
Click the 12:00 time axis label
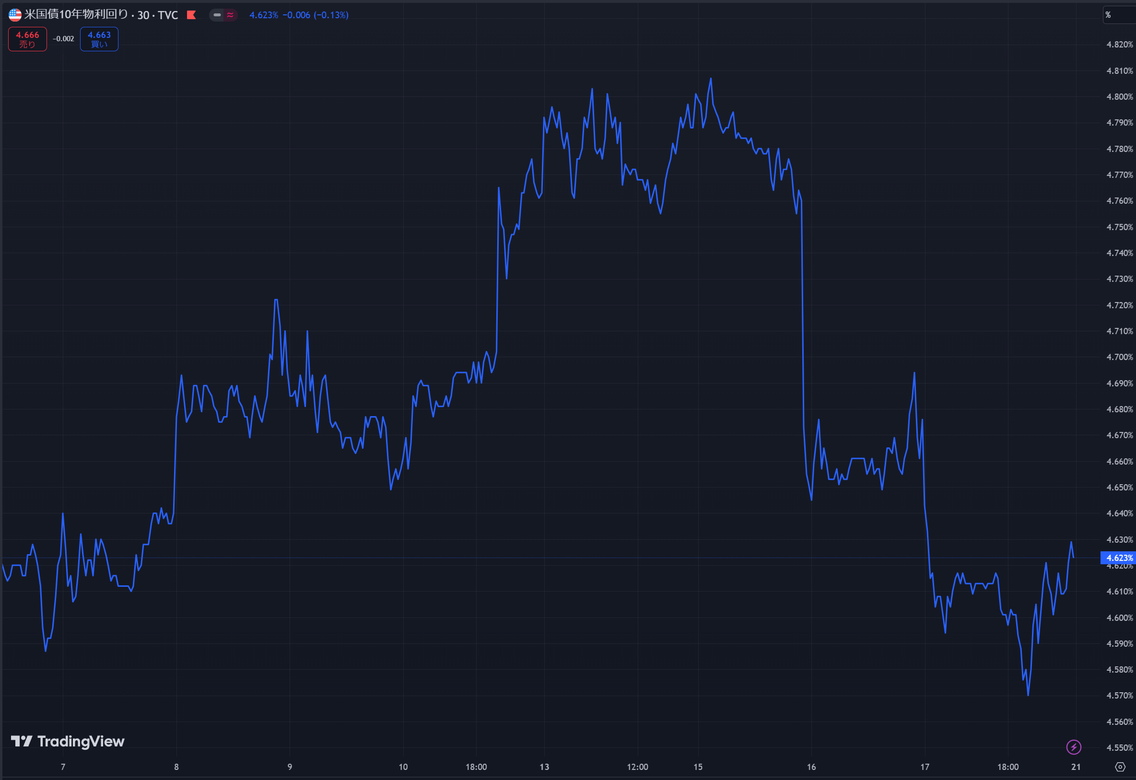(x=638, y=767)
